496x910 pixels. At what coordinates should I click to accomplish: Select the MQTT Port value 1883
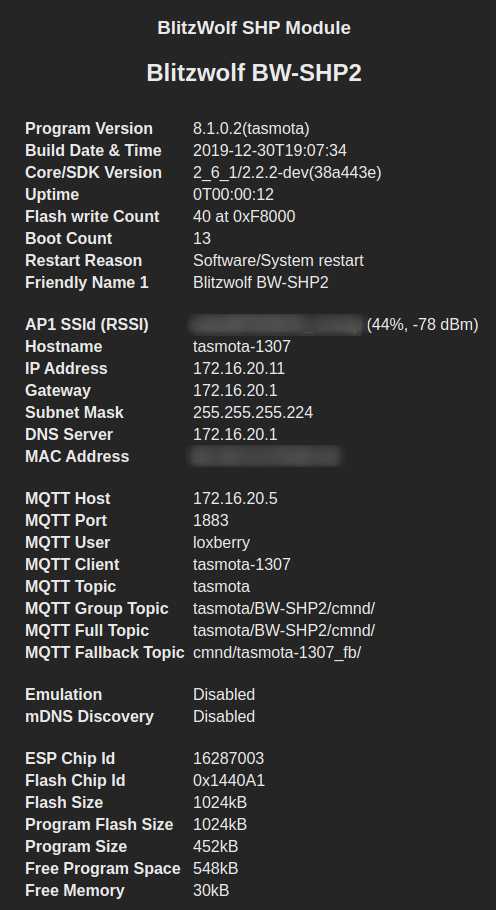211,521
